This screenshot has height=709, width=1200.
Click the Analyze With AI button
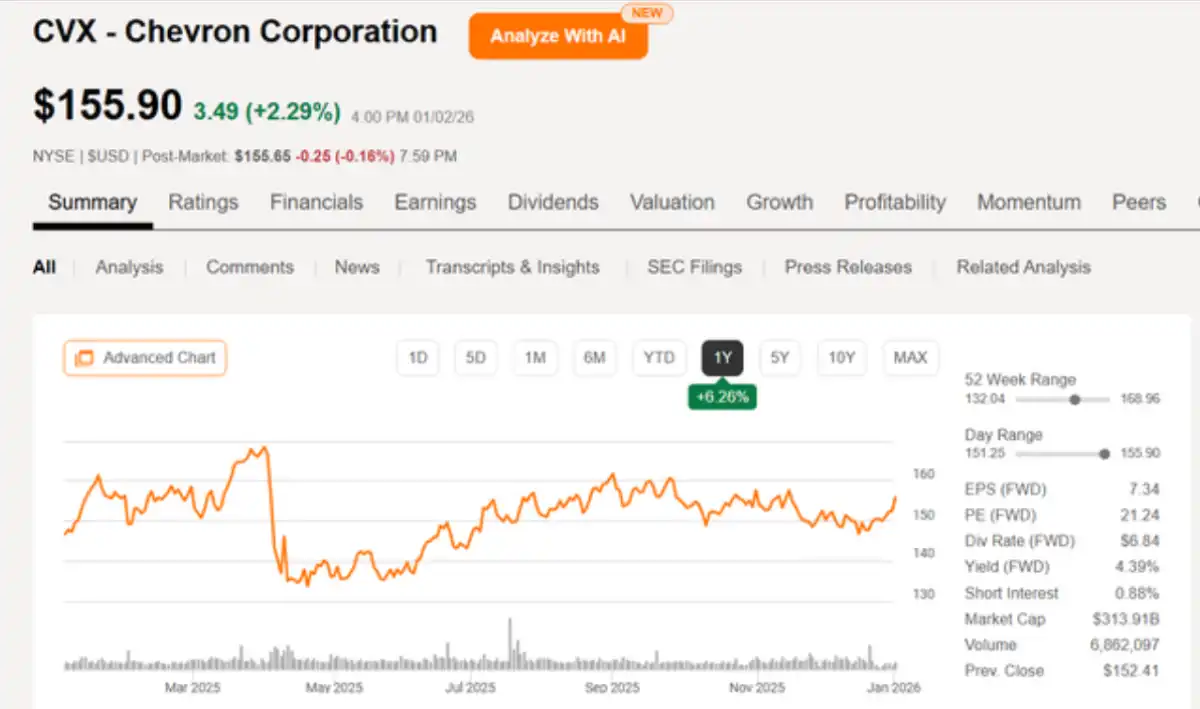(x=558, y=36)
